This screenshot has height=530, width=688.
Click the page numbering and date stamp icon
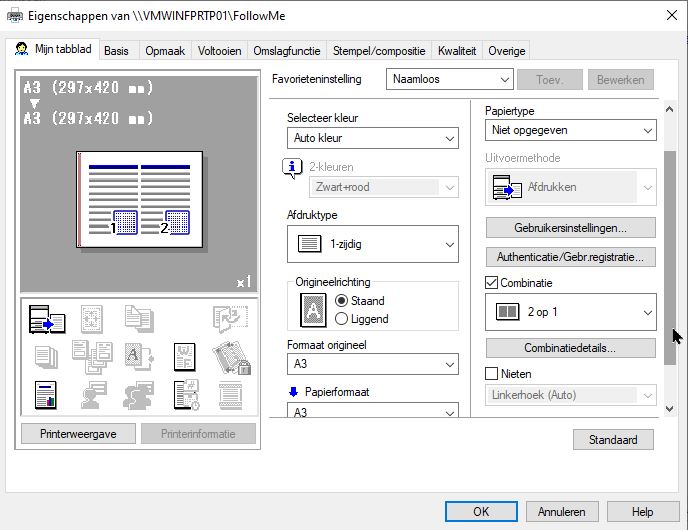[184, 395]
